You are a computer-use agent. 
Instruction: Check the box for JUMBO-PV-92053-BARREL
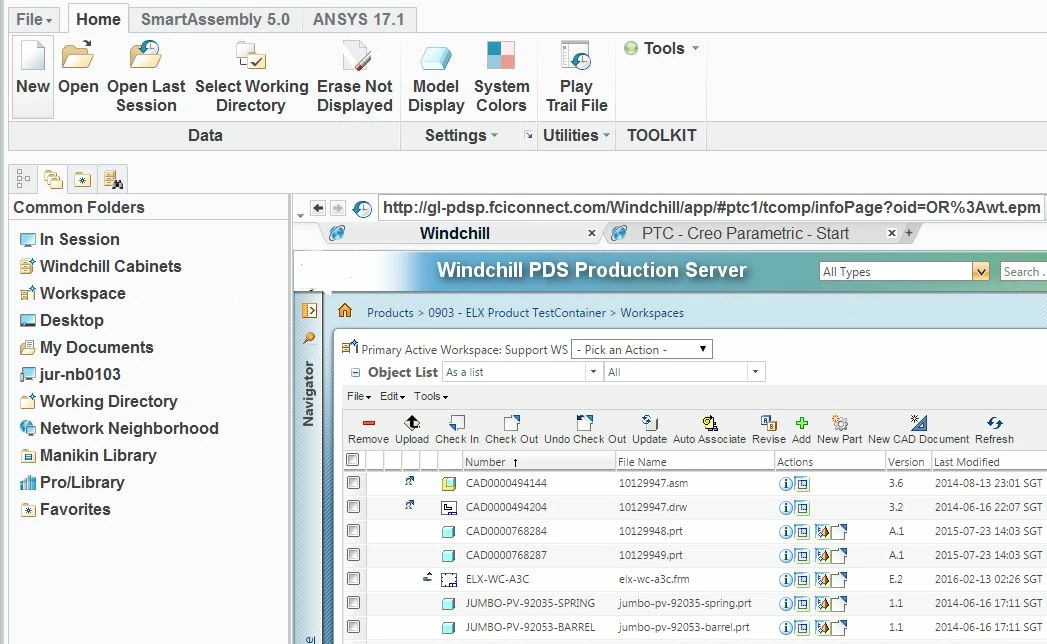(x=353, y=627)
